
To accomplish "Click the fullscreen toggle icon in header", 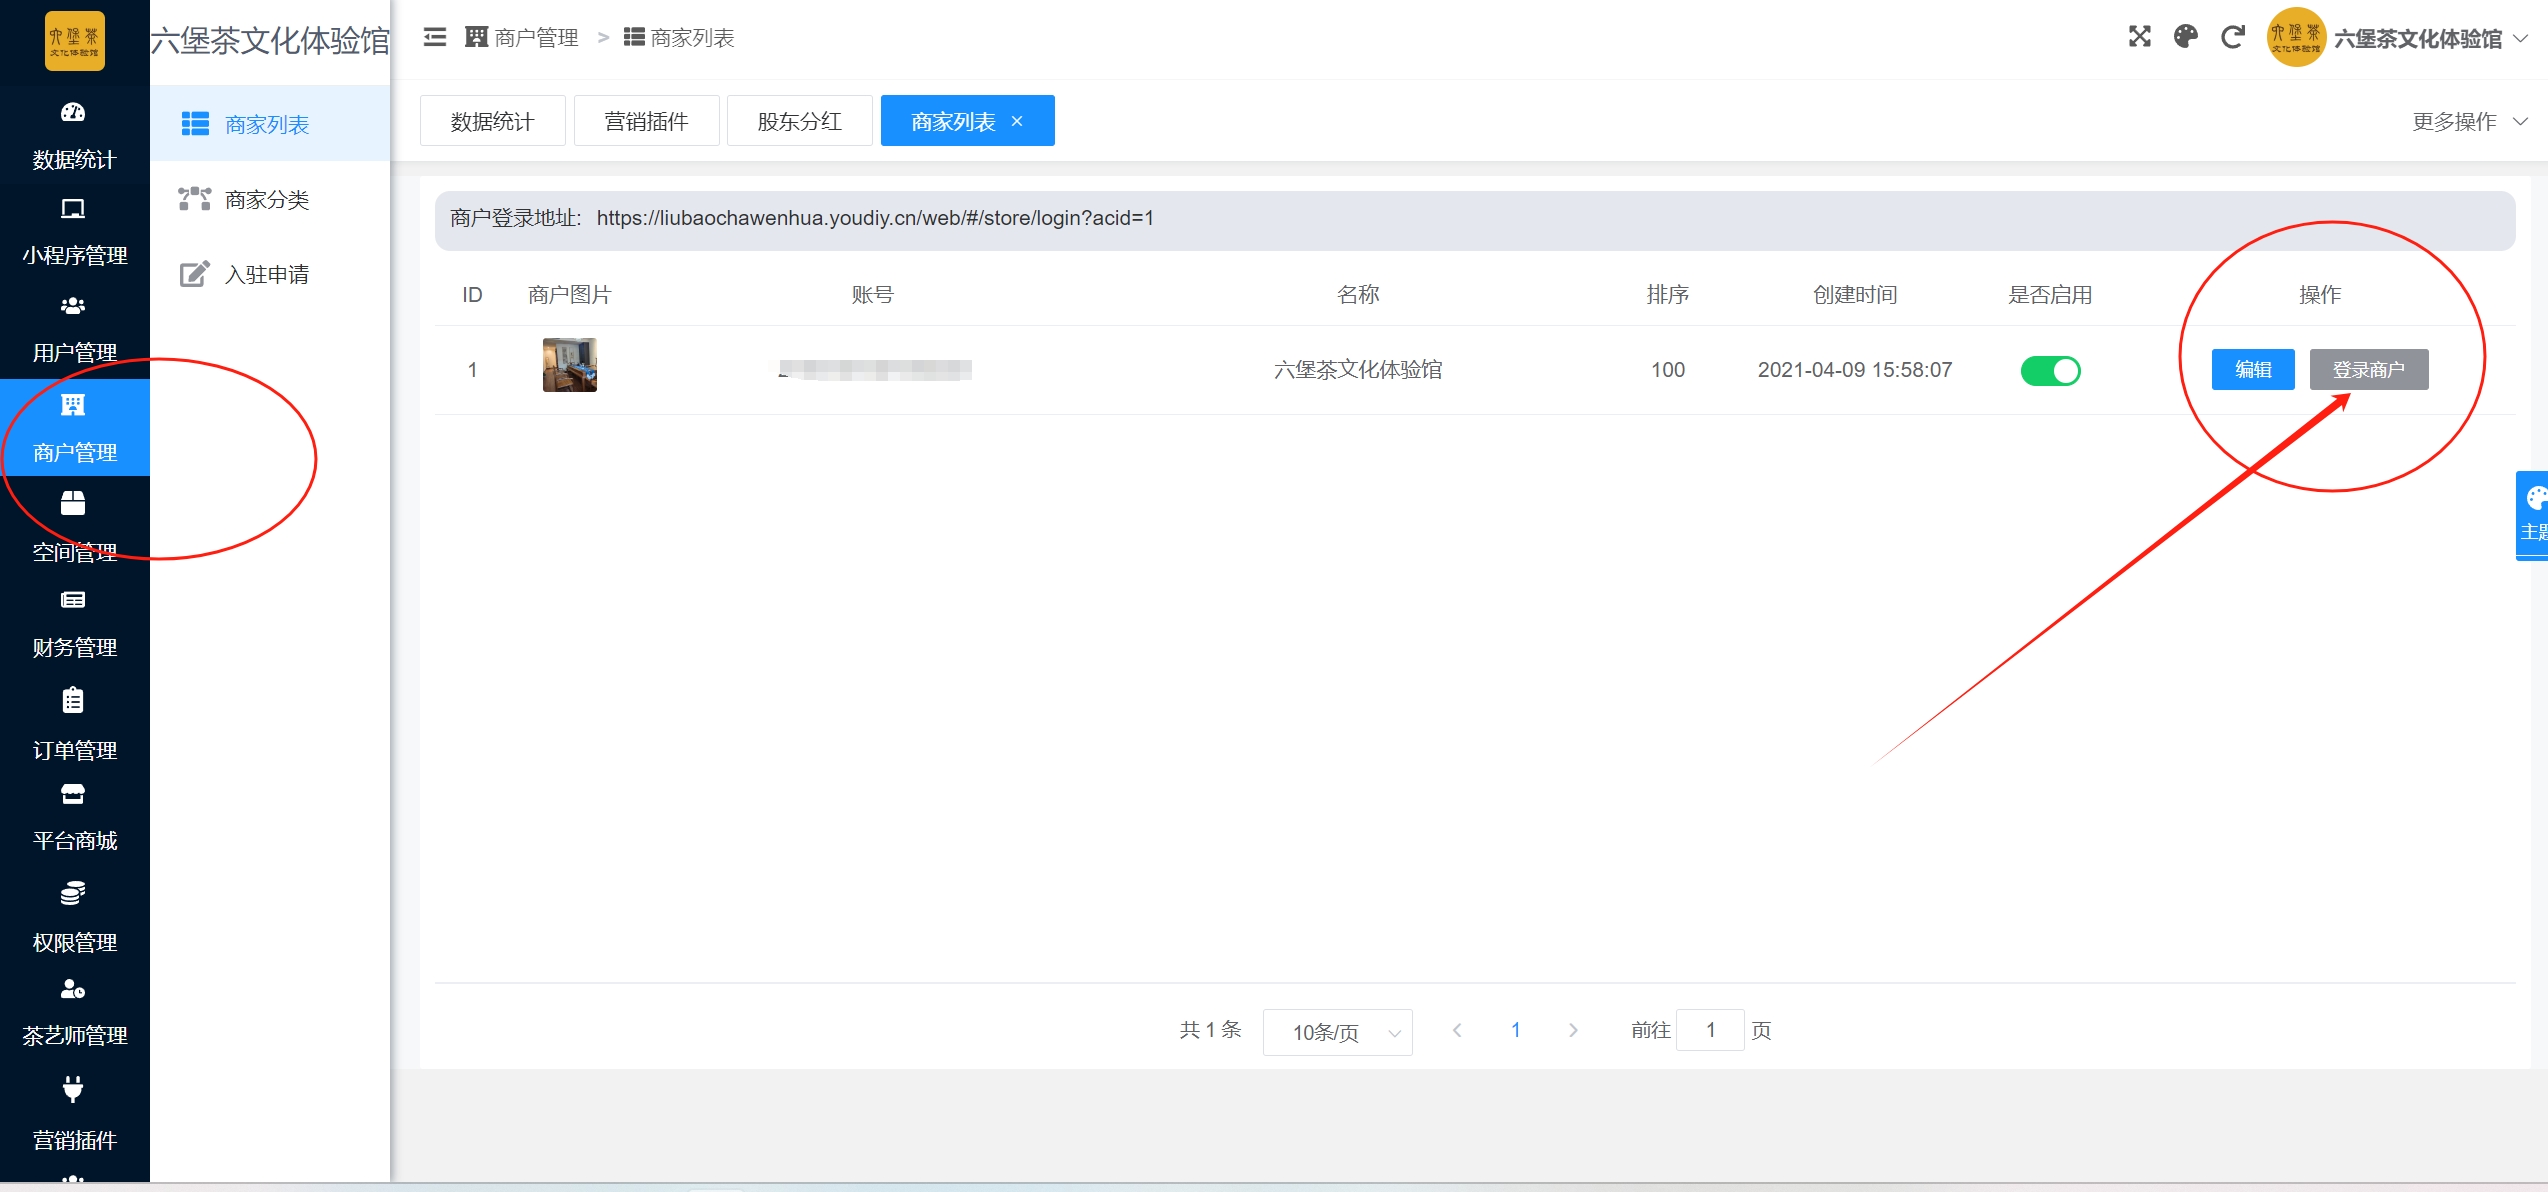I will (2139, 38).
